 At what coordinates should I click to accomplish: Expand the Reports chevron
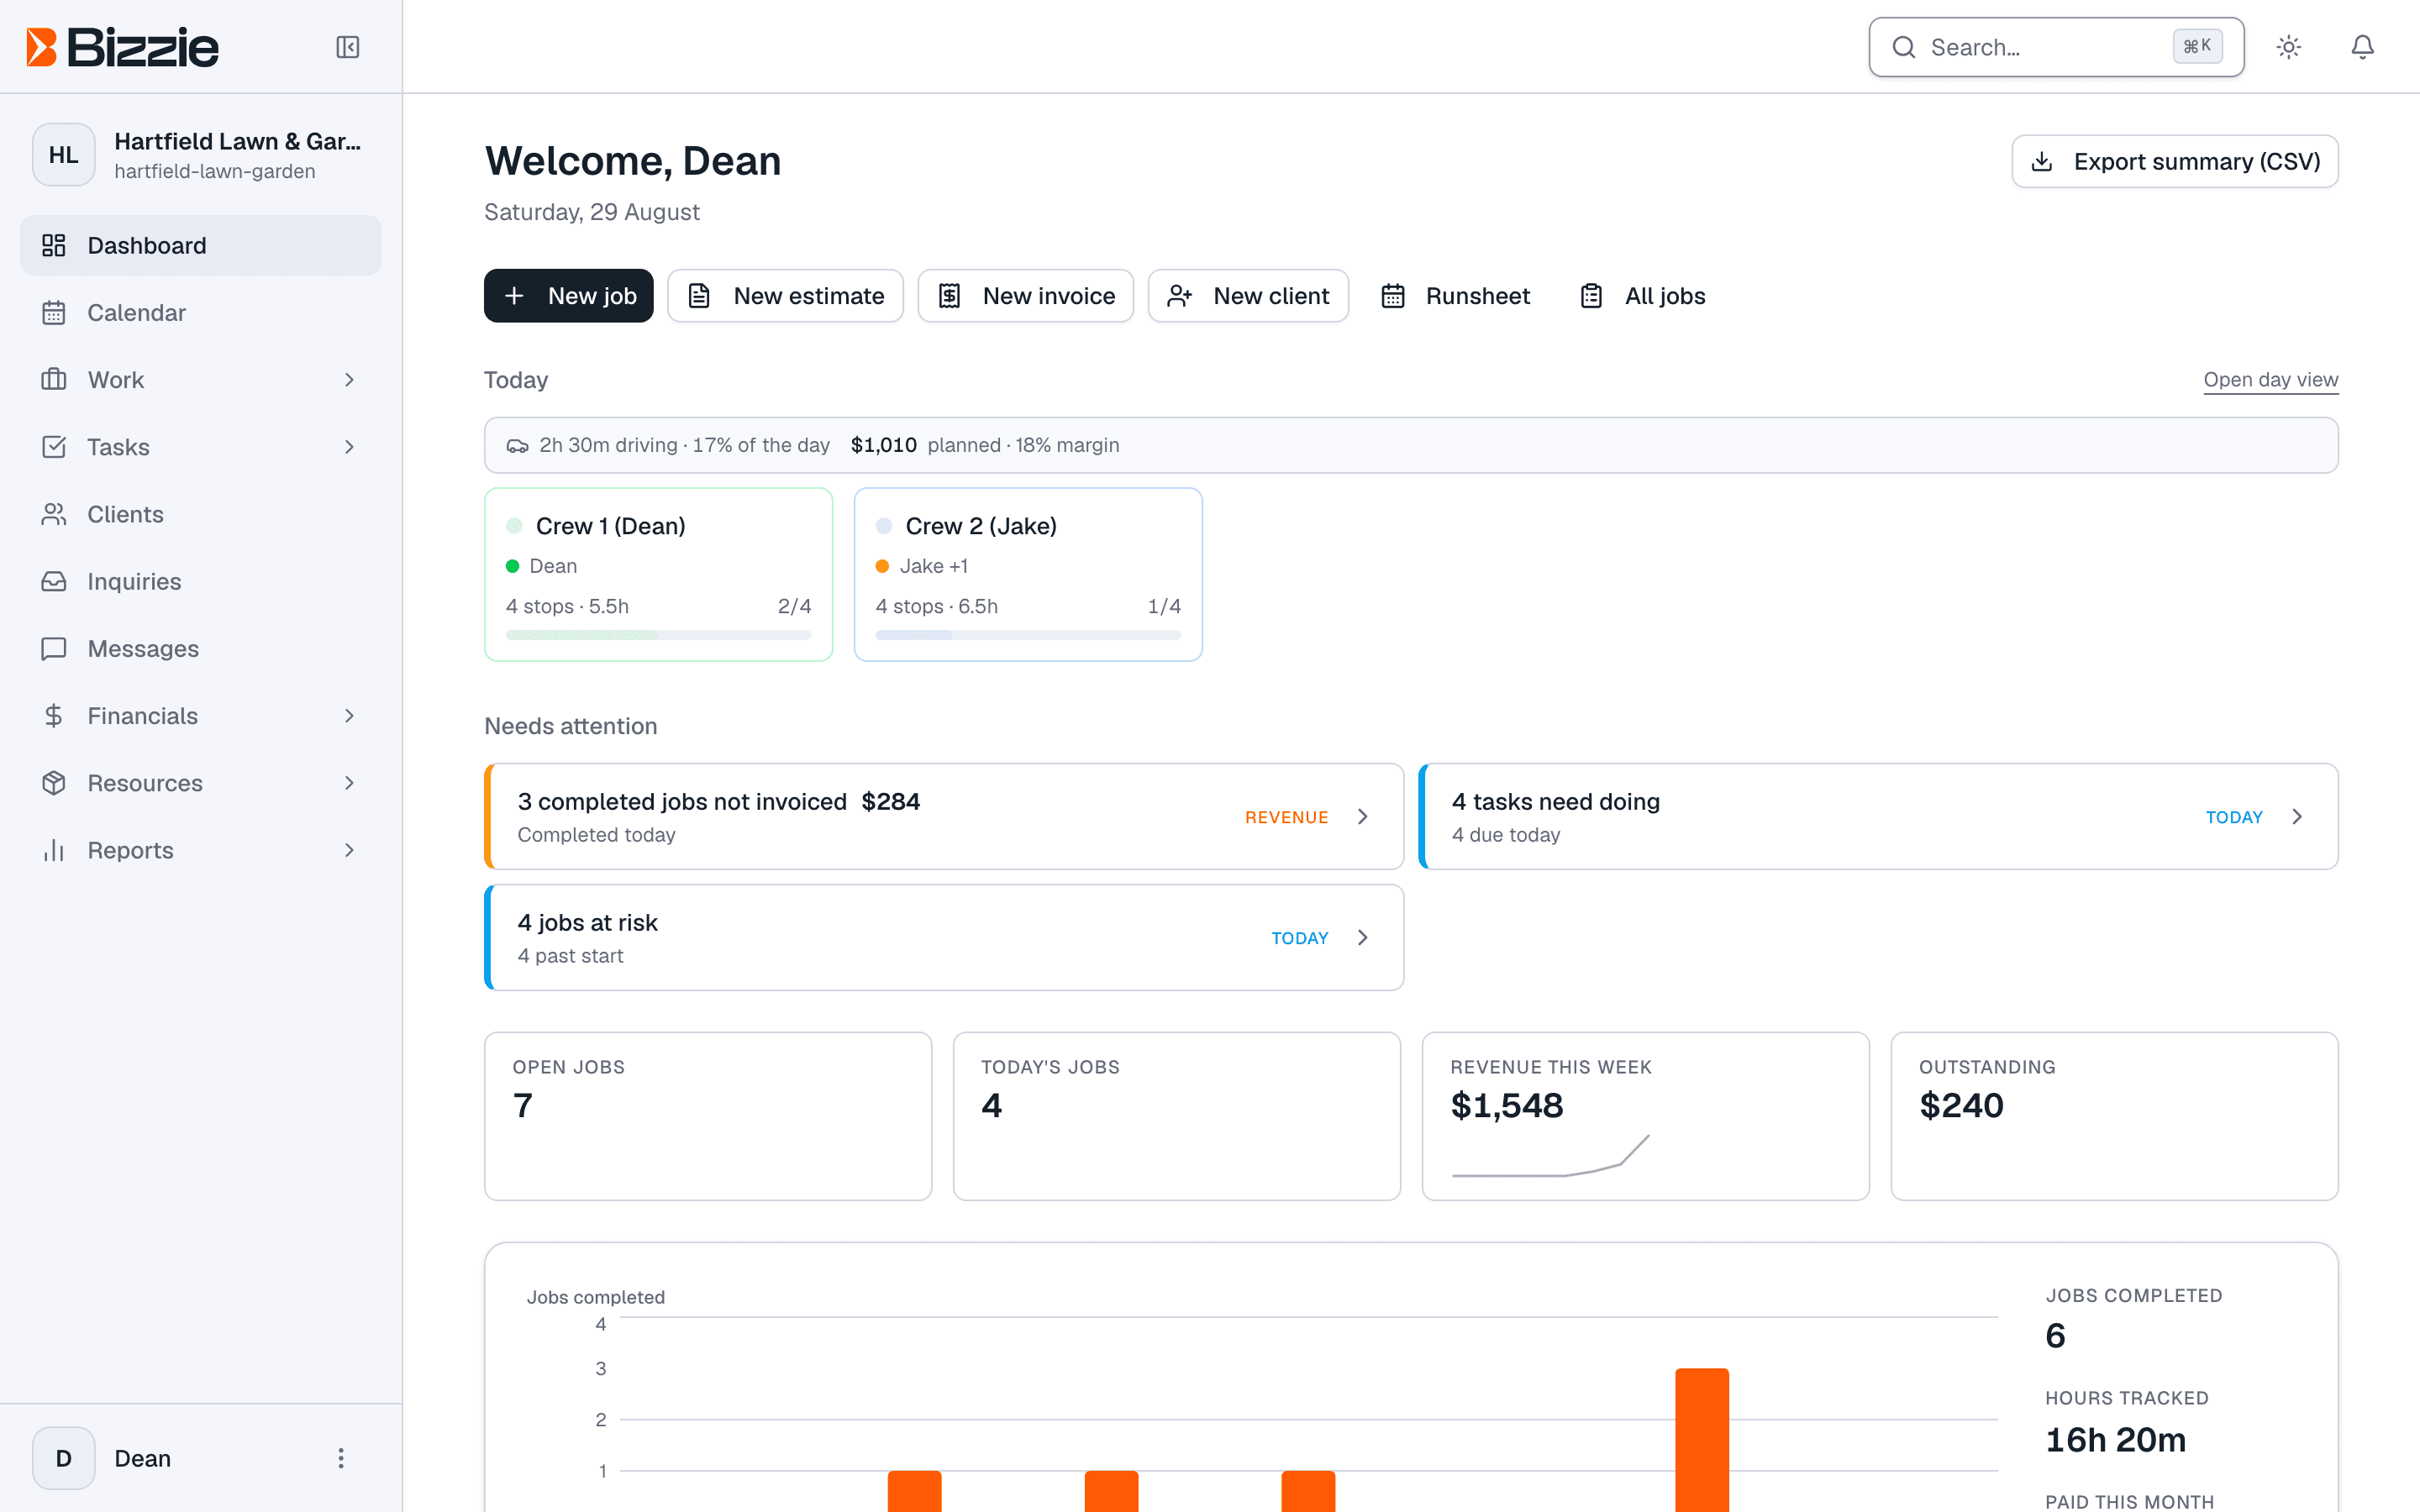coord(349,850)
